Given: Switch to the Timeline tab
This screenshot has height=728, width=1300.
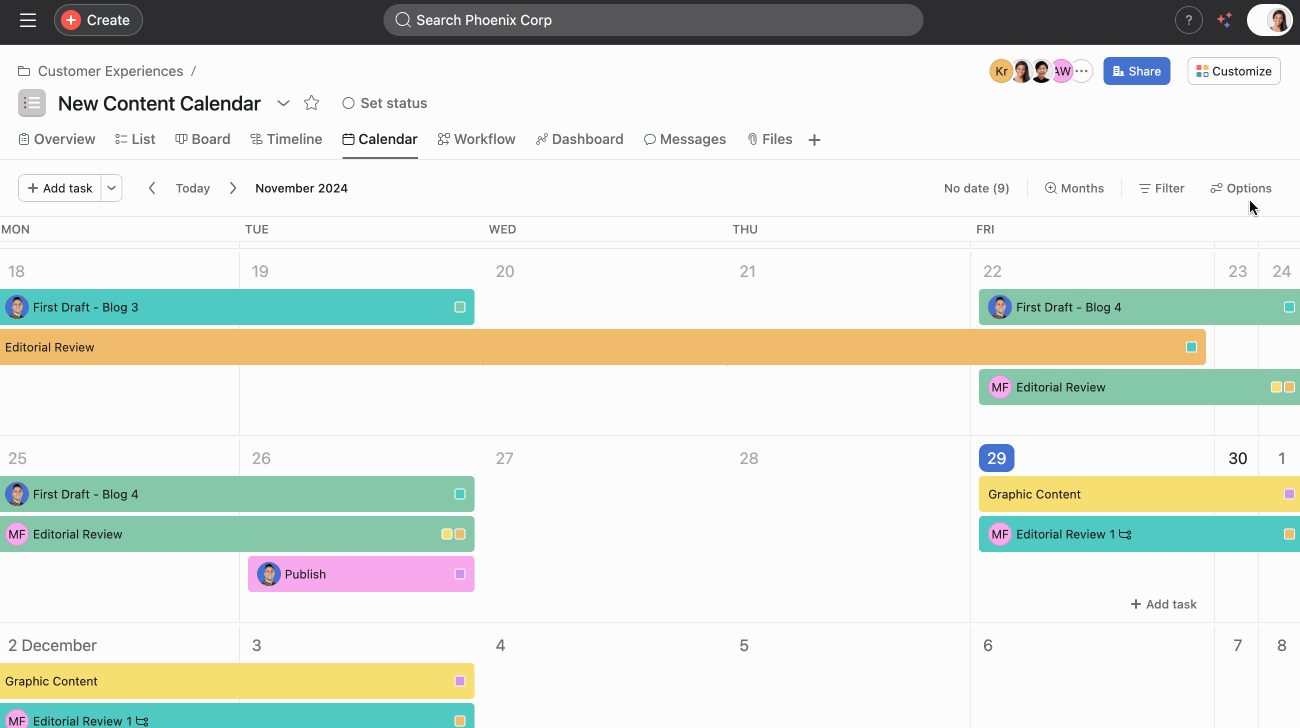Looking at the screenshot, I should click(x=286, y=139).
